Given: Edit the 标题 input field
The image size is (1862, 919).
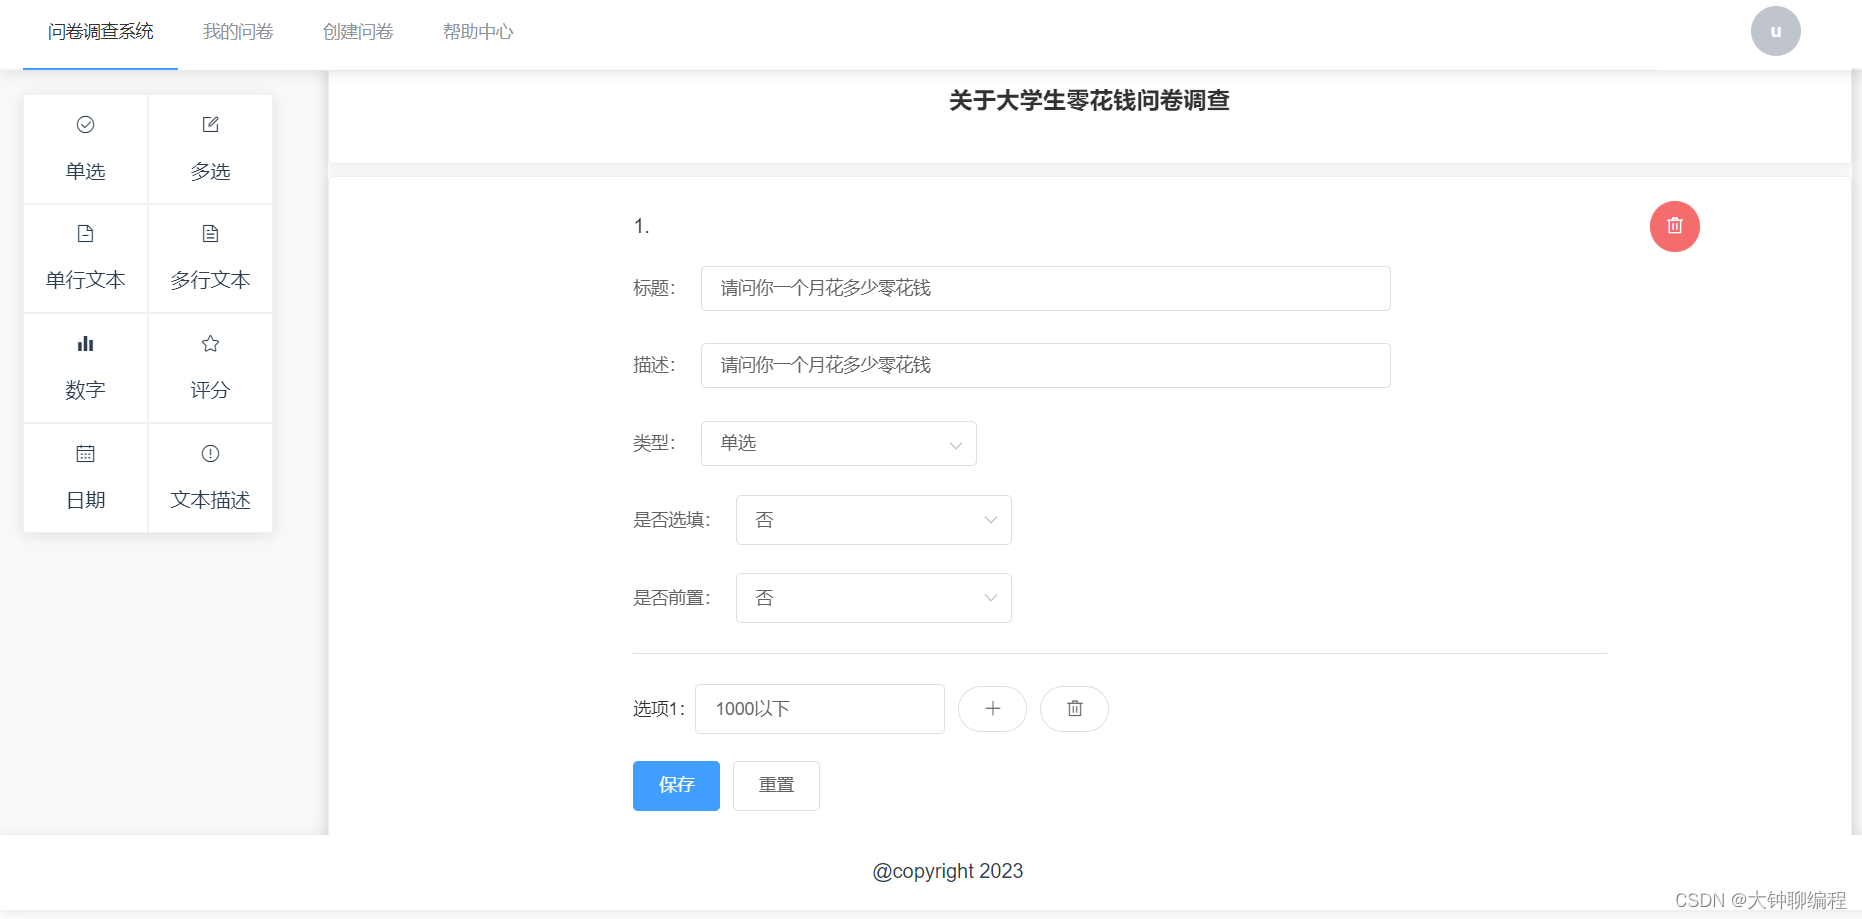Looking at the screenshot, I should click(x=1046, y=288).
